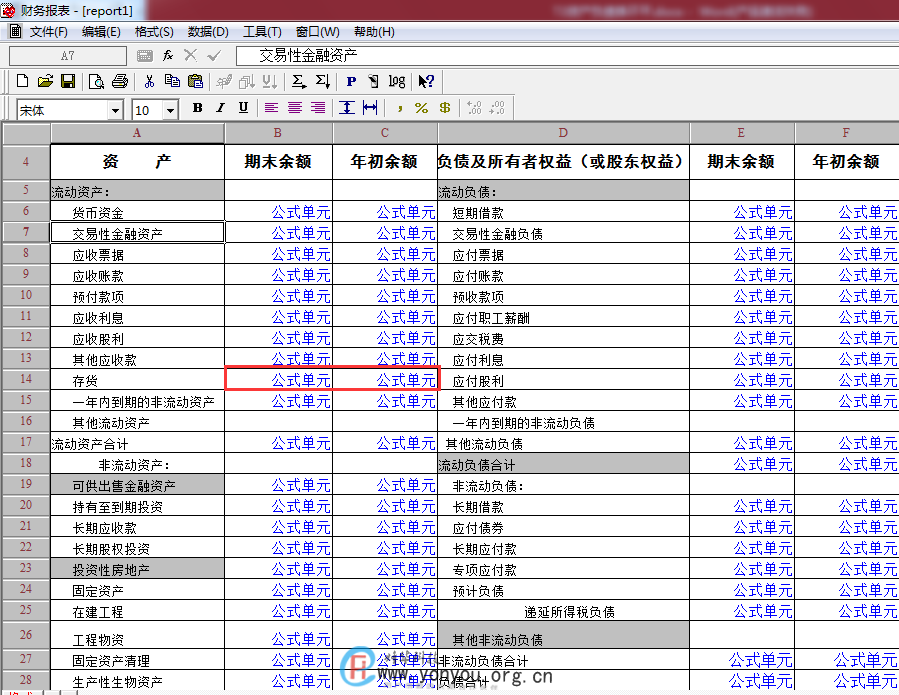Print the report using printer icon
The height and width of the screenshot is (695, 899).
pyautogui.click(x=120, y=81)
